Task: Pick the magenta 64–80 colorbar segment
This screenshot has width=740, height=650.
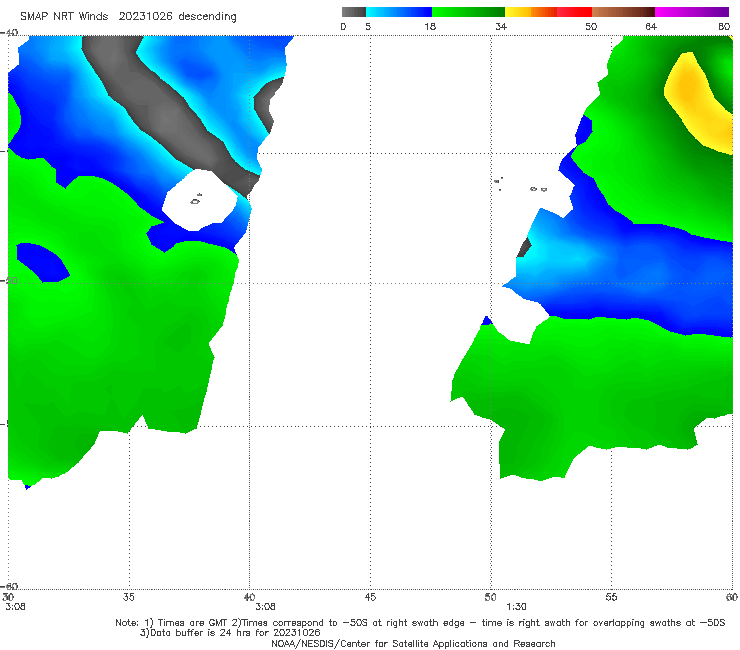Action: point(692,12)
